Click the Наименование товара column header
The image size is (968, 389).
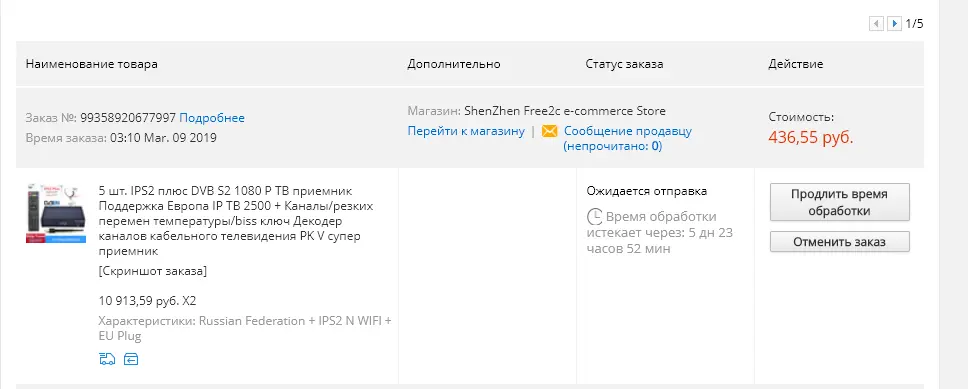pos(91,64)
